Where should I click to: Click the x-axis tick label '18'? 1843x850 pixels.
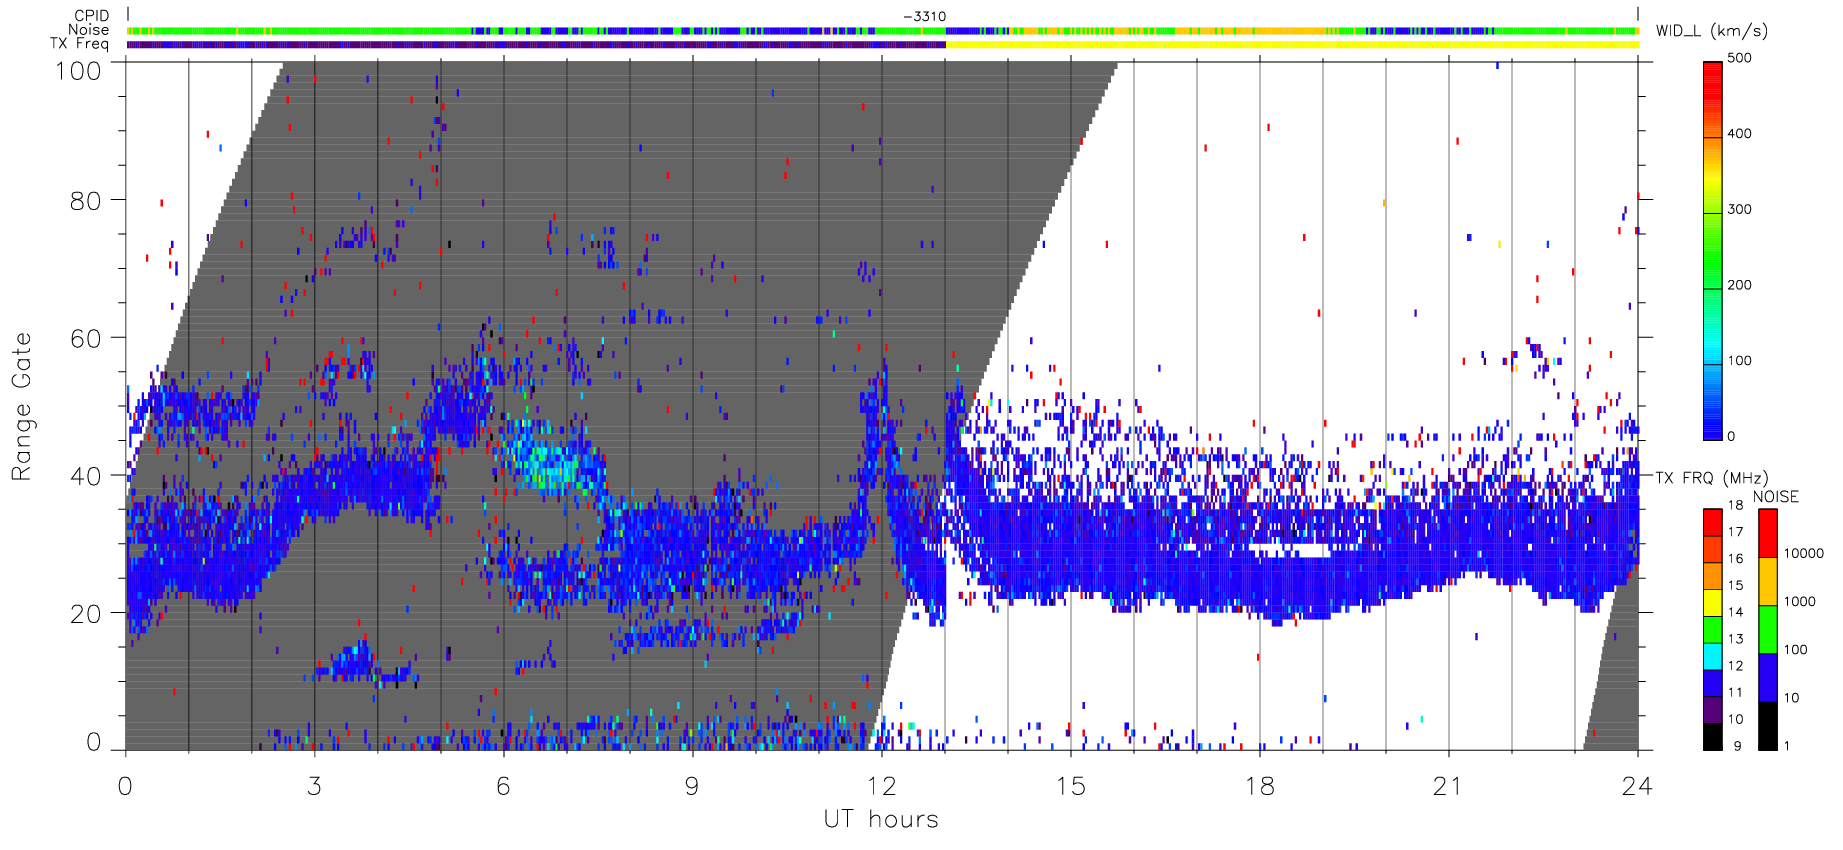pos(1259,786)
